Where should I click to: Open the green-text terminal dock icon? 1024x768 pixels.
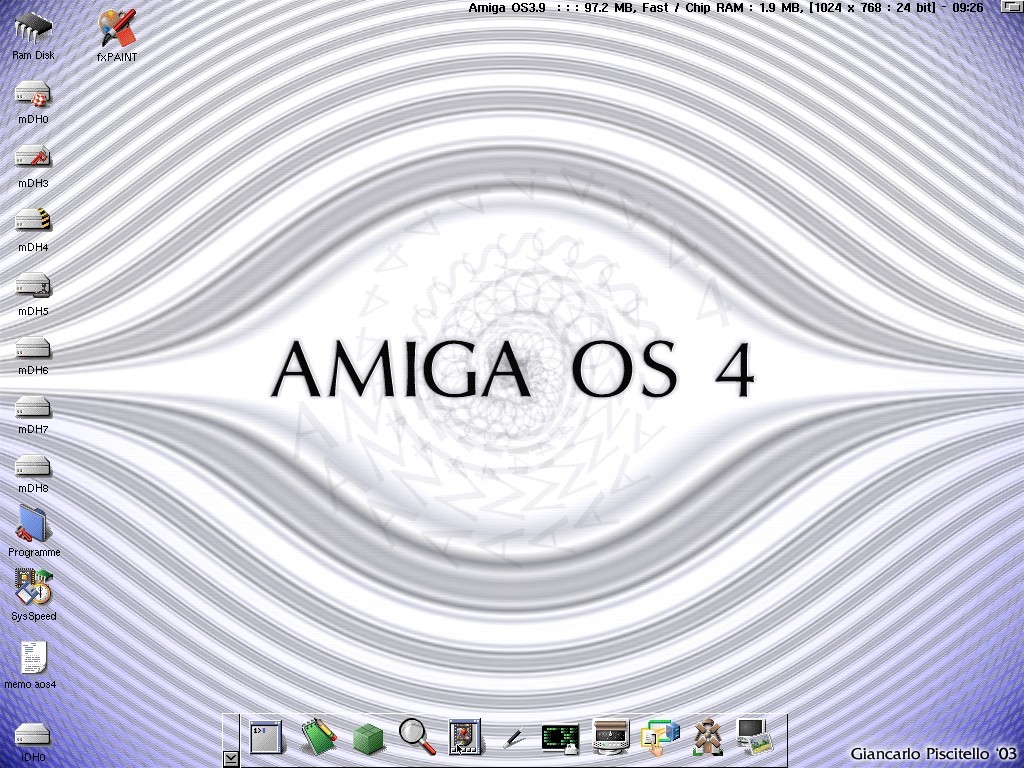pos(560,738)
